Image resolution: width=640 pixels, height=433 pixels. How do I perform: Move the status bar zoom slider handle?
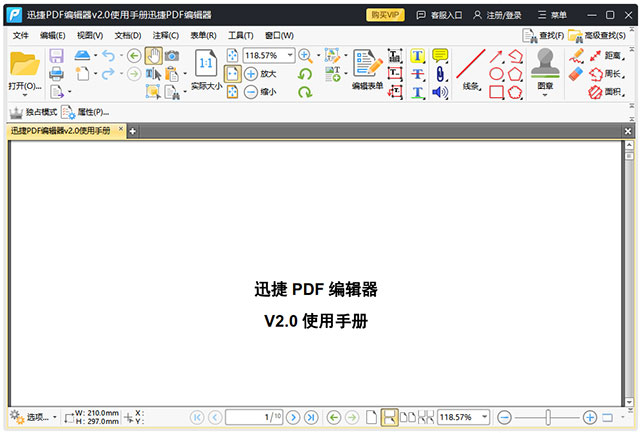click(x=548, y=417)
